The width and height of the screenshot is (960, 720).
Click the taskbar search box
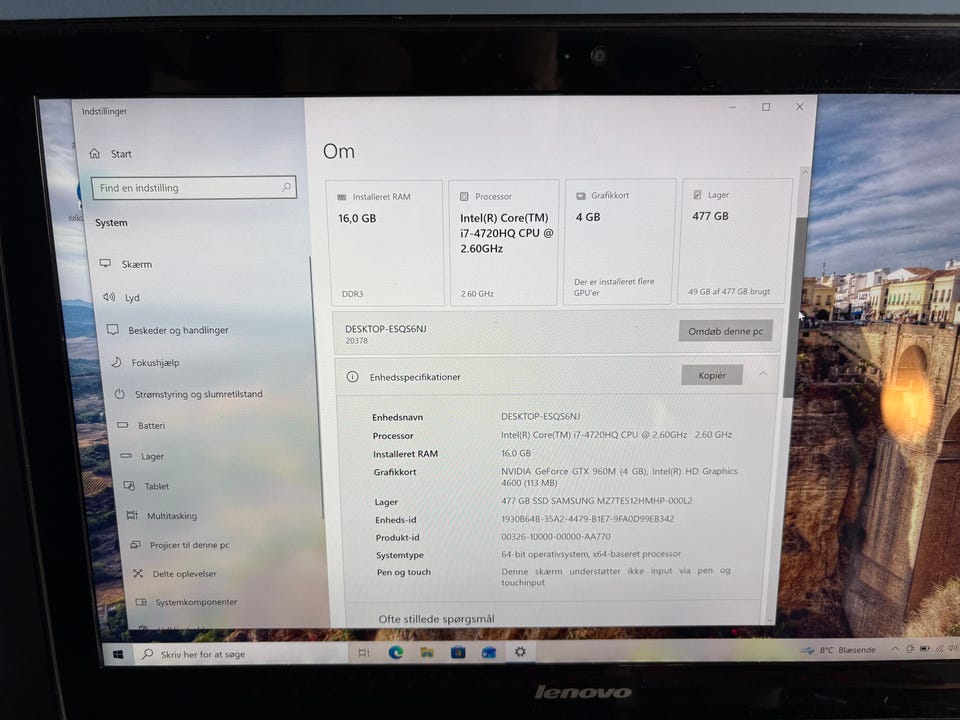pos(240,654)
